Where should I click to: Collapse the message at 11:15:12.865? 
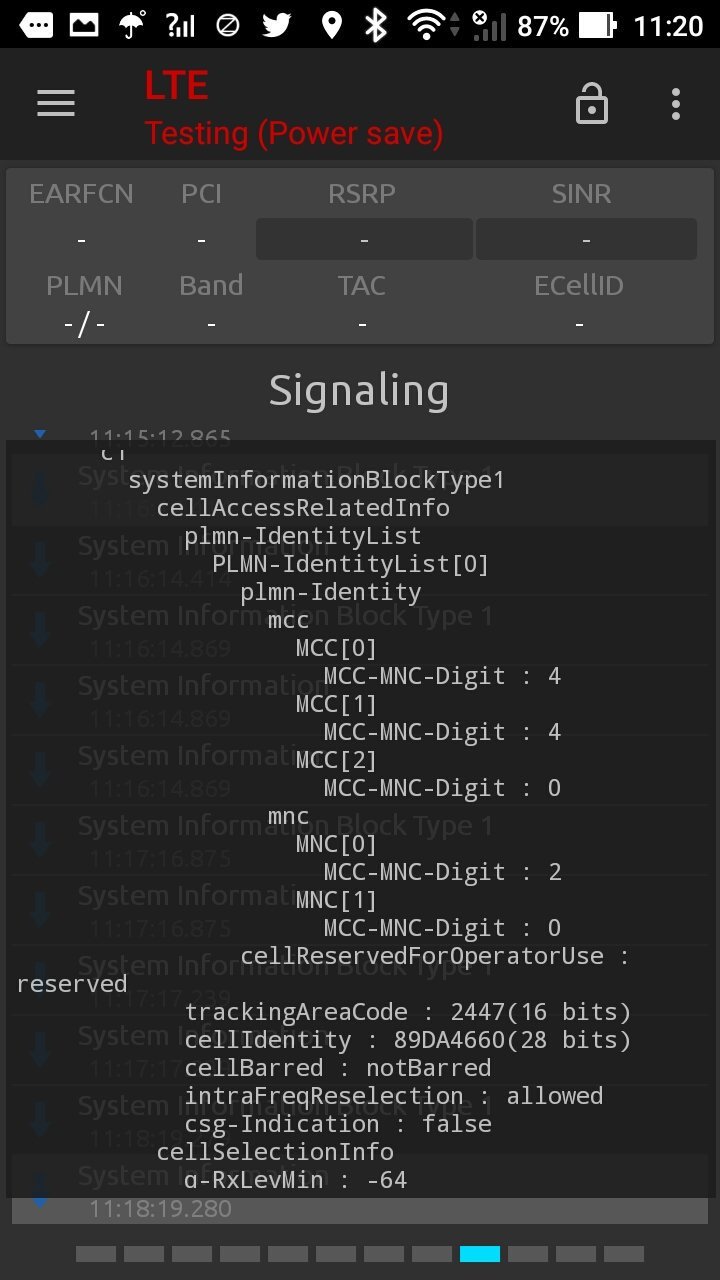pyautogui.click(x=40, y=435)
